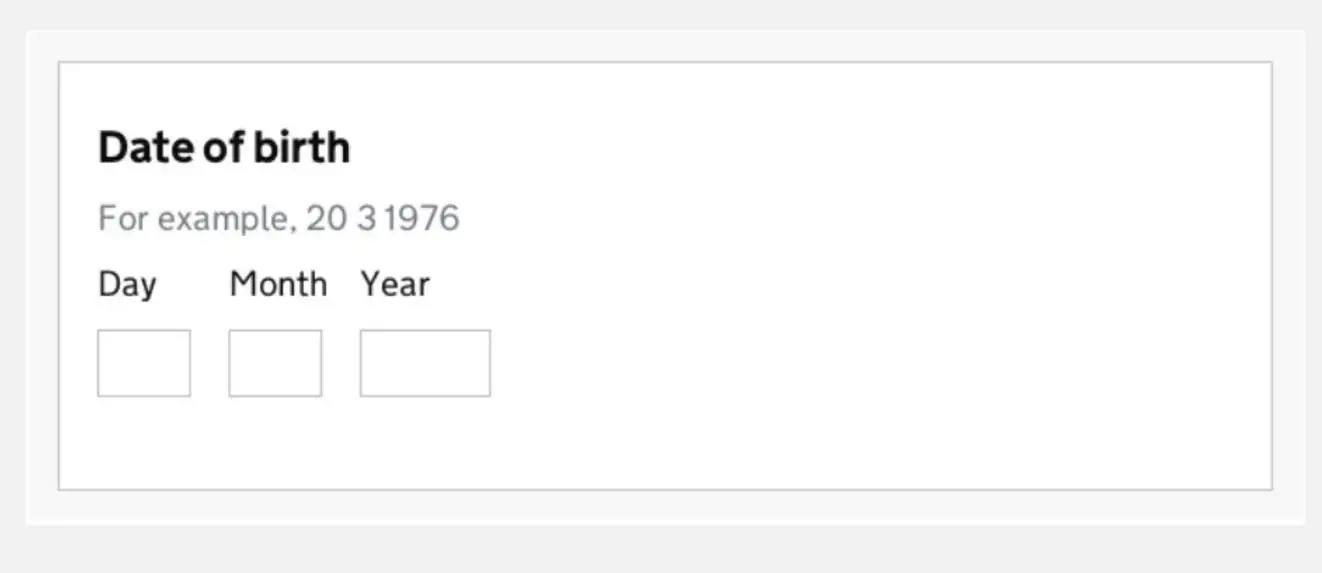
Task: Click '20' in the example text
Action: 325,218
